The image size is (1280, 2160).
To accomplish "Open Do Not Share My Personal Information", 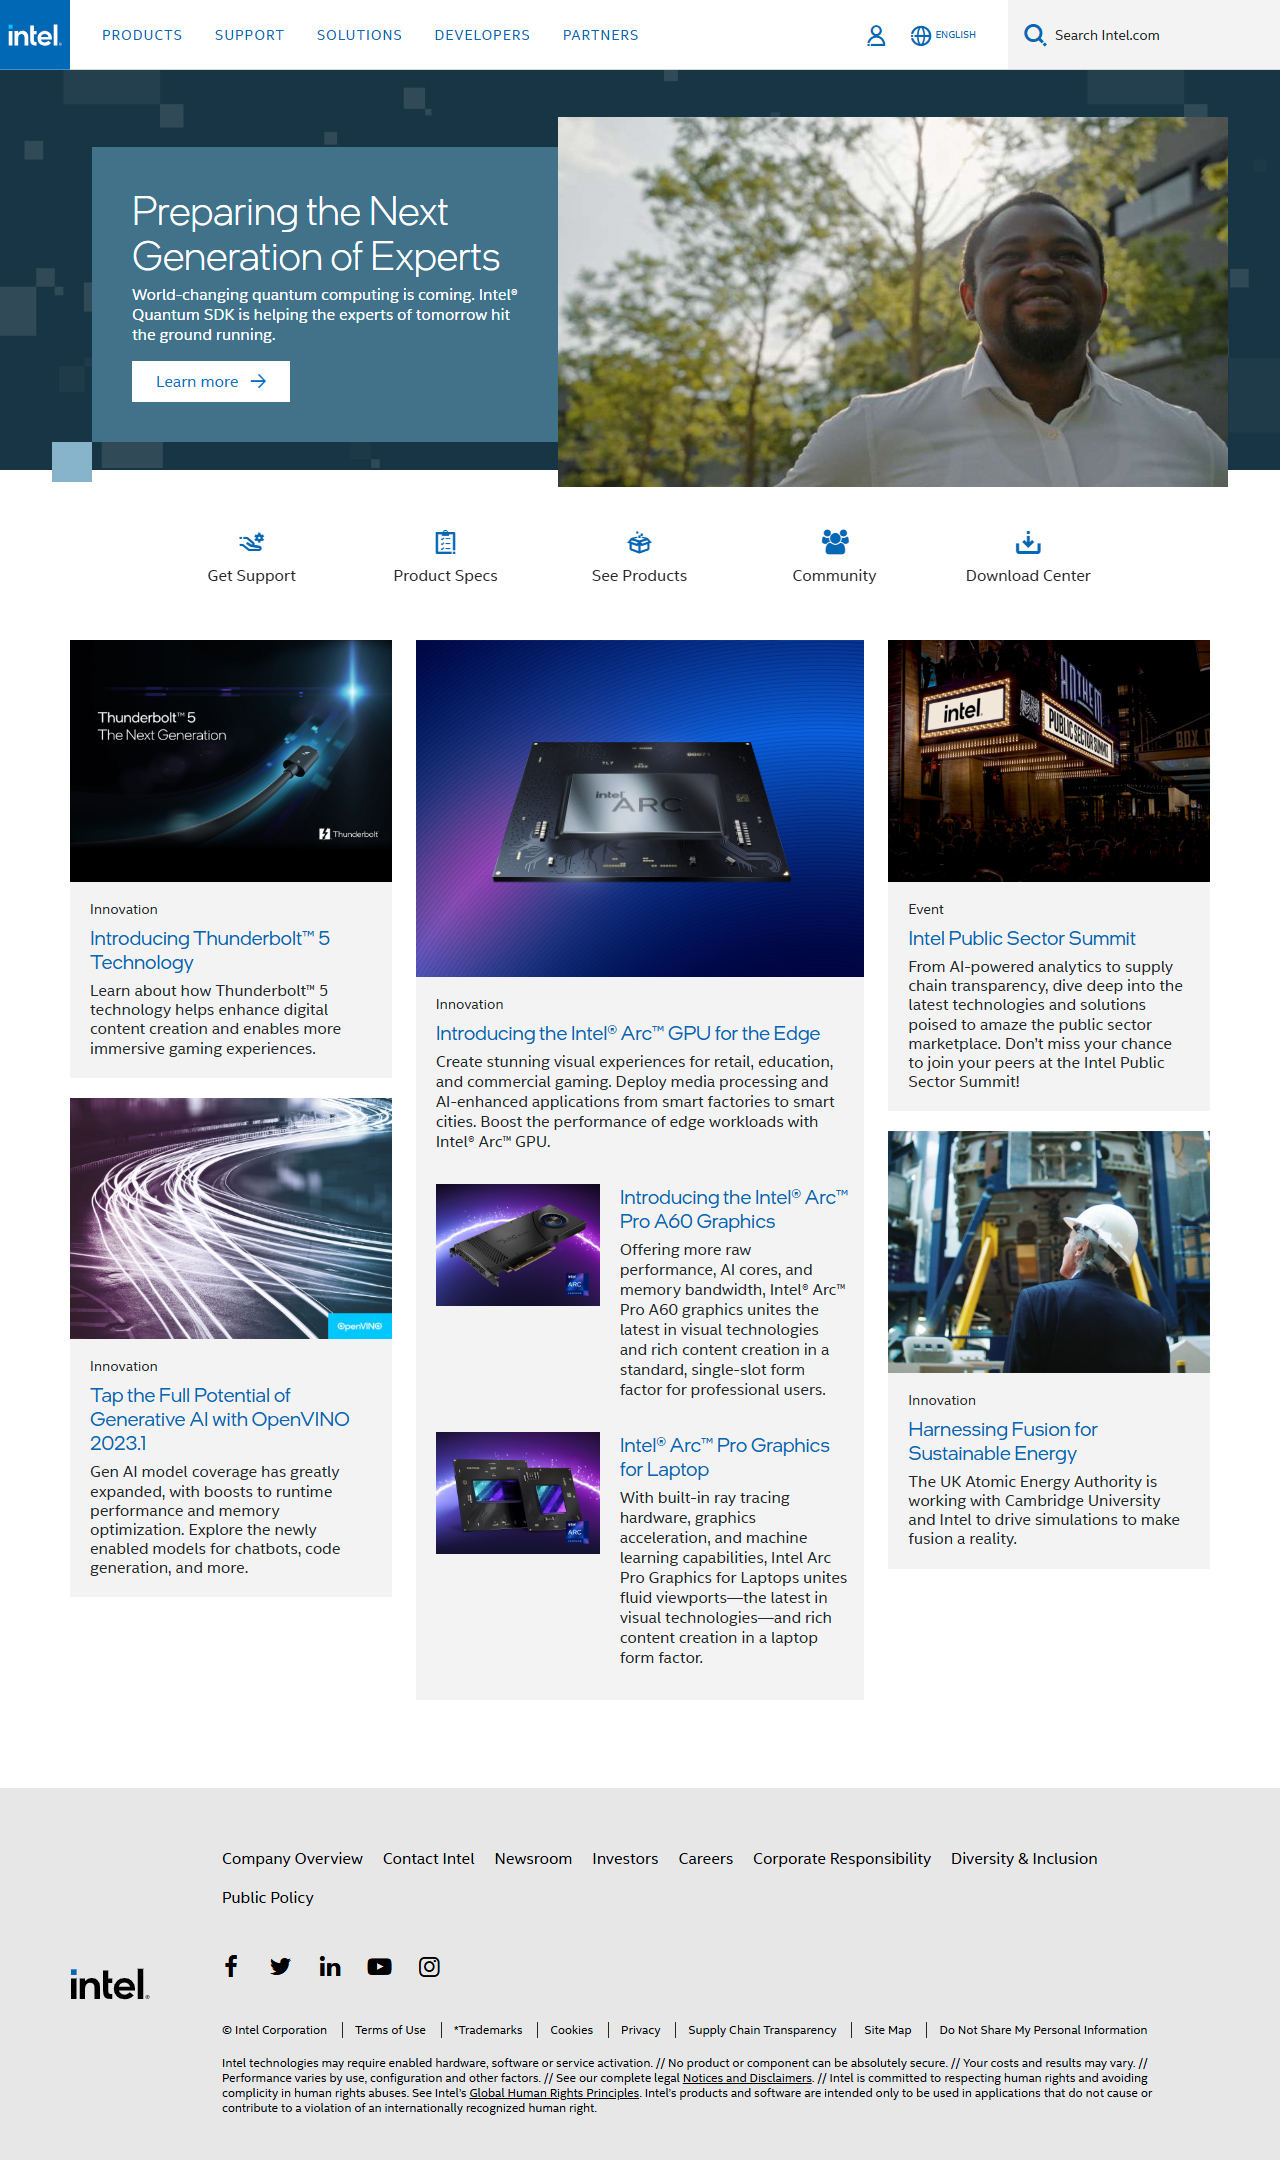I will pos(1043,2030).
